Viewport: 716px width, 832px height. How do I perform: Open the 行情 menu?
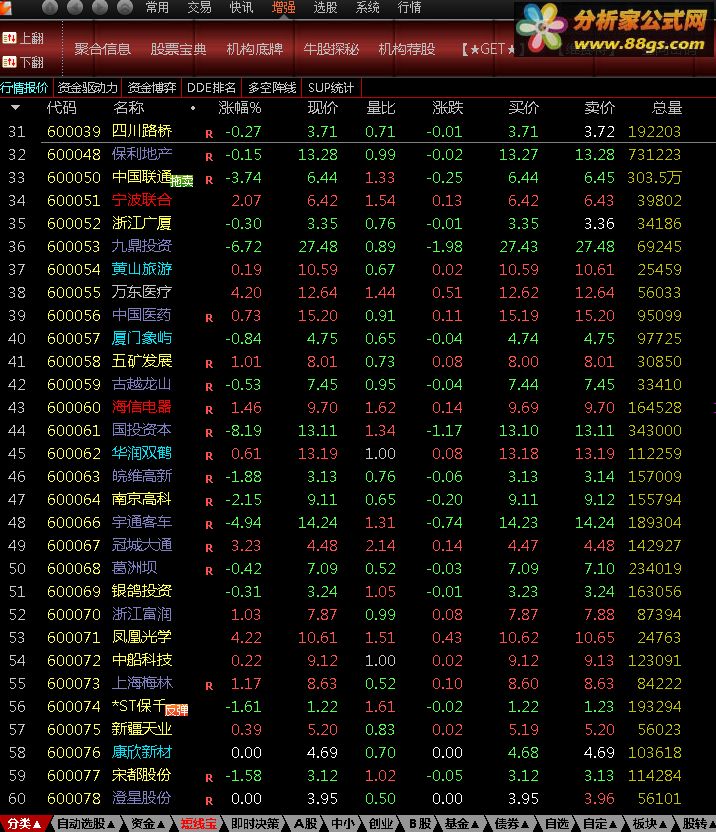click(409, 7)
